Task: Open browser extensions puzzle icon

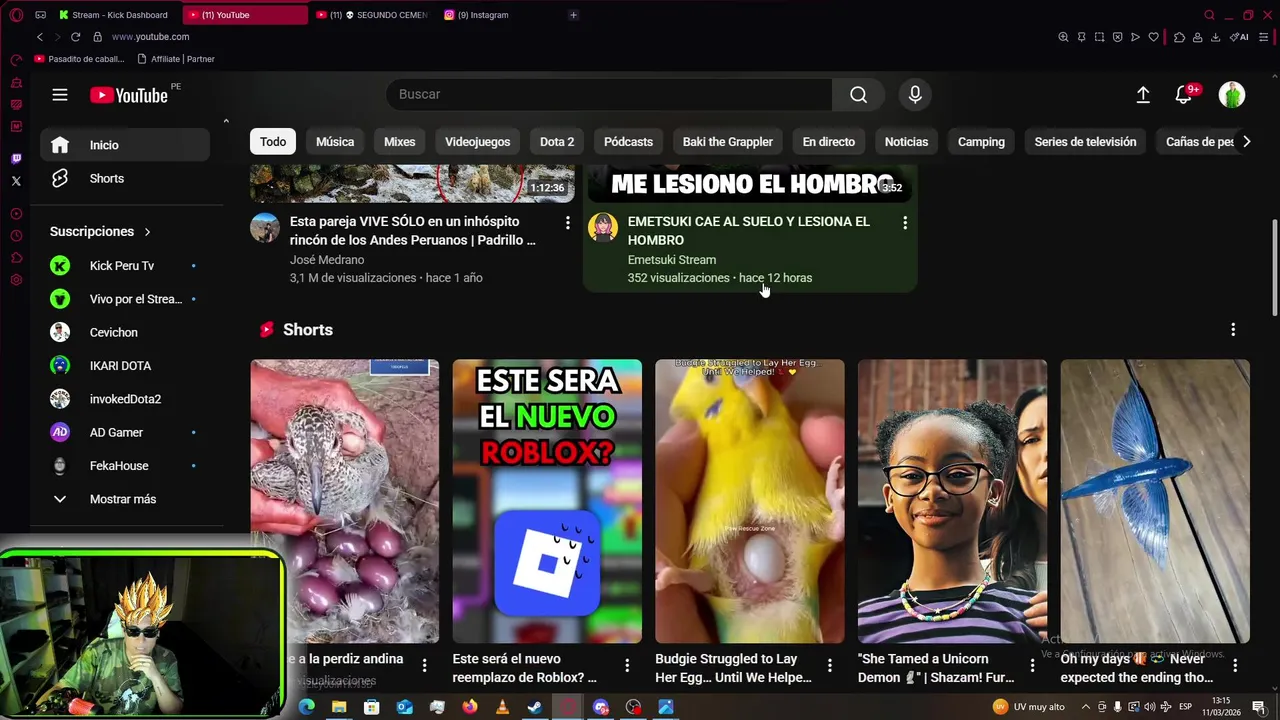Action: (x=1179, y=37)
